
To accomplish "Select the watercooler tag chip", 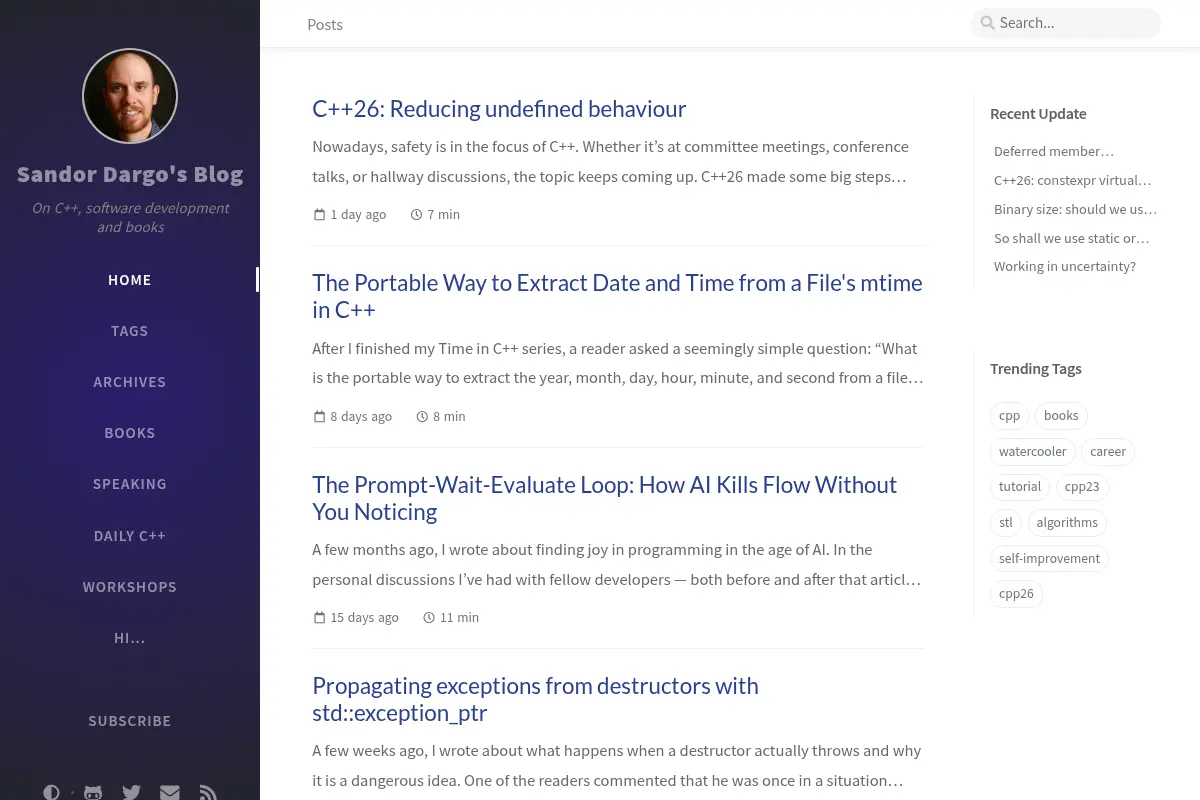I will [x=1032, y=452].
